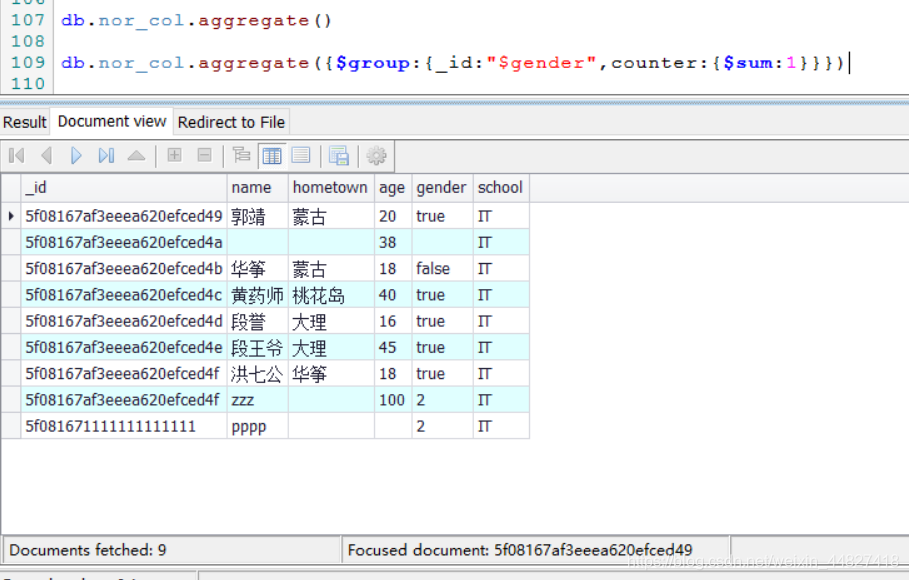Click the export-table-to-file save icon
This screenshot has width=909, height=580.
(x=339, y=155)
